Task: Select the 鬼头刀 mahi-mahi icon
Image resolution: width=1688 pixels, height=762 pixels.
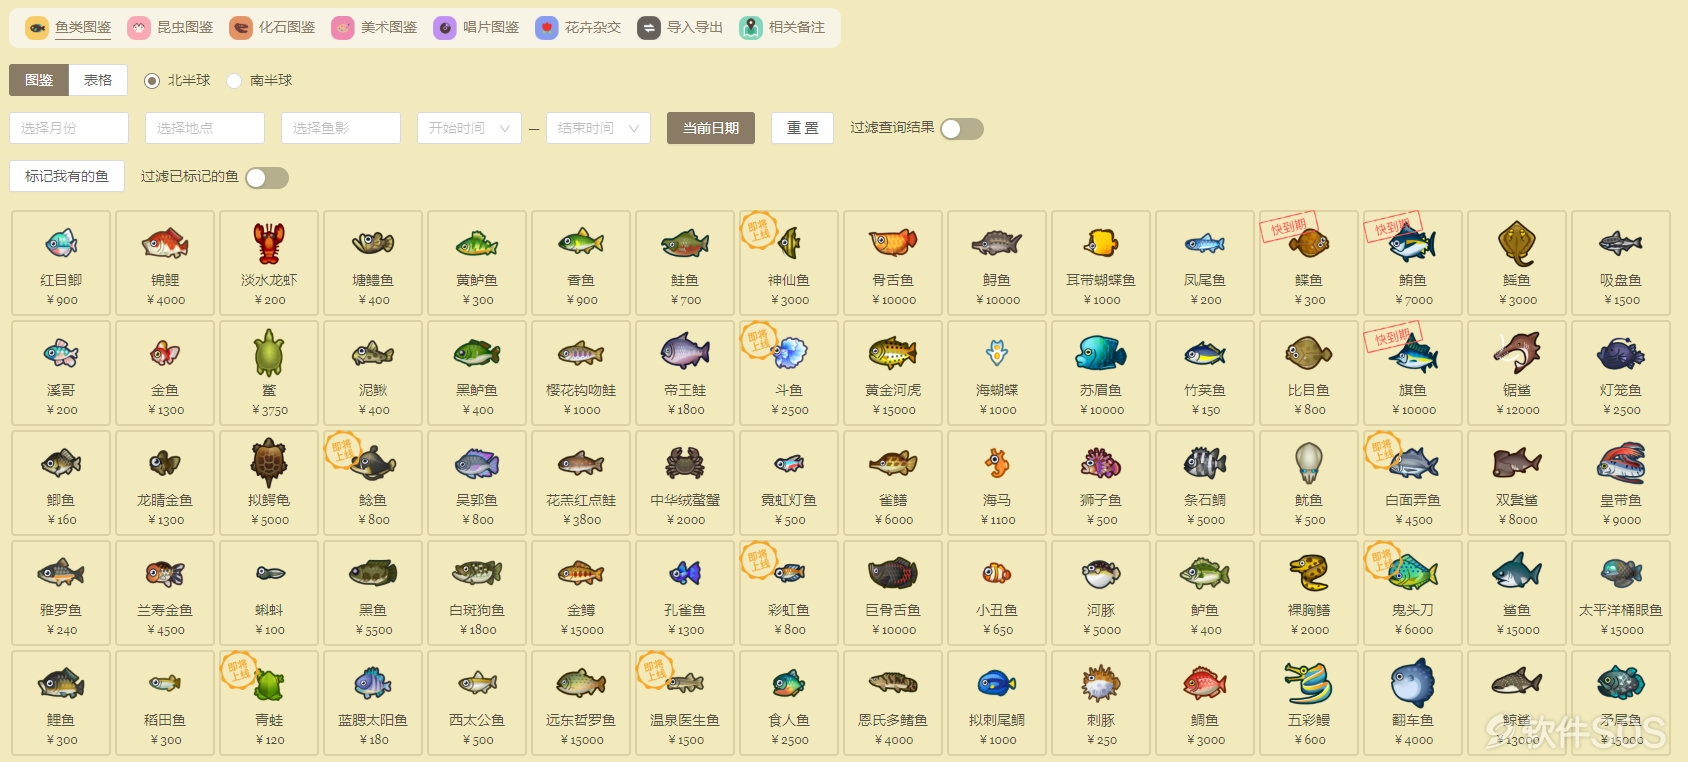Action: 1413,573
